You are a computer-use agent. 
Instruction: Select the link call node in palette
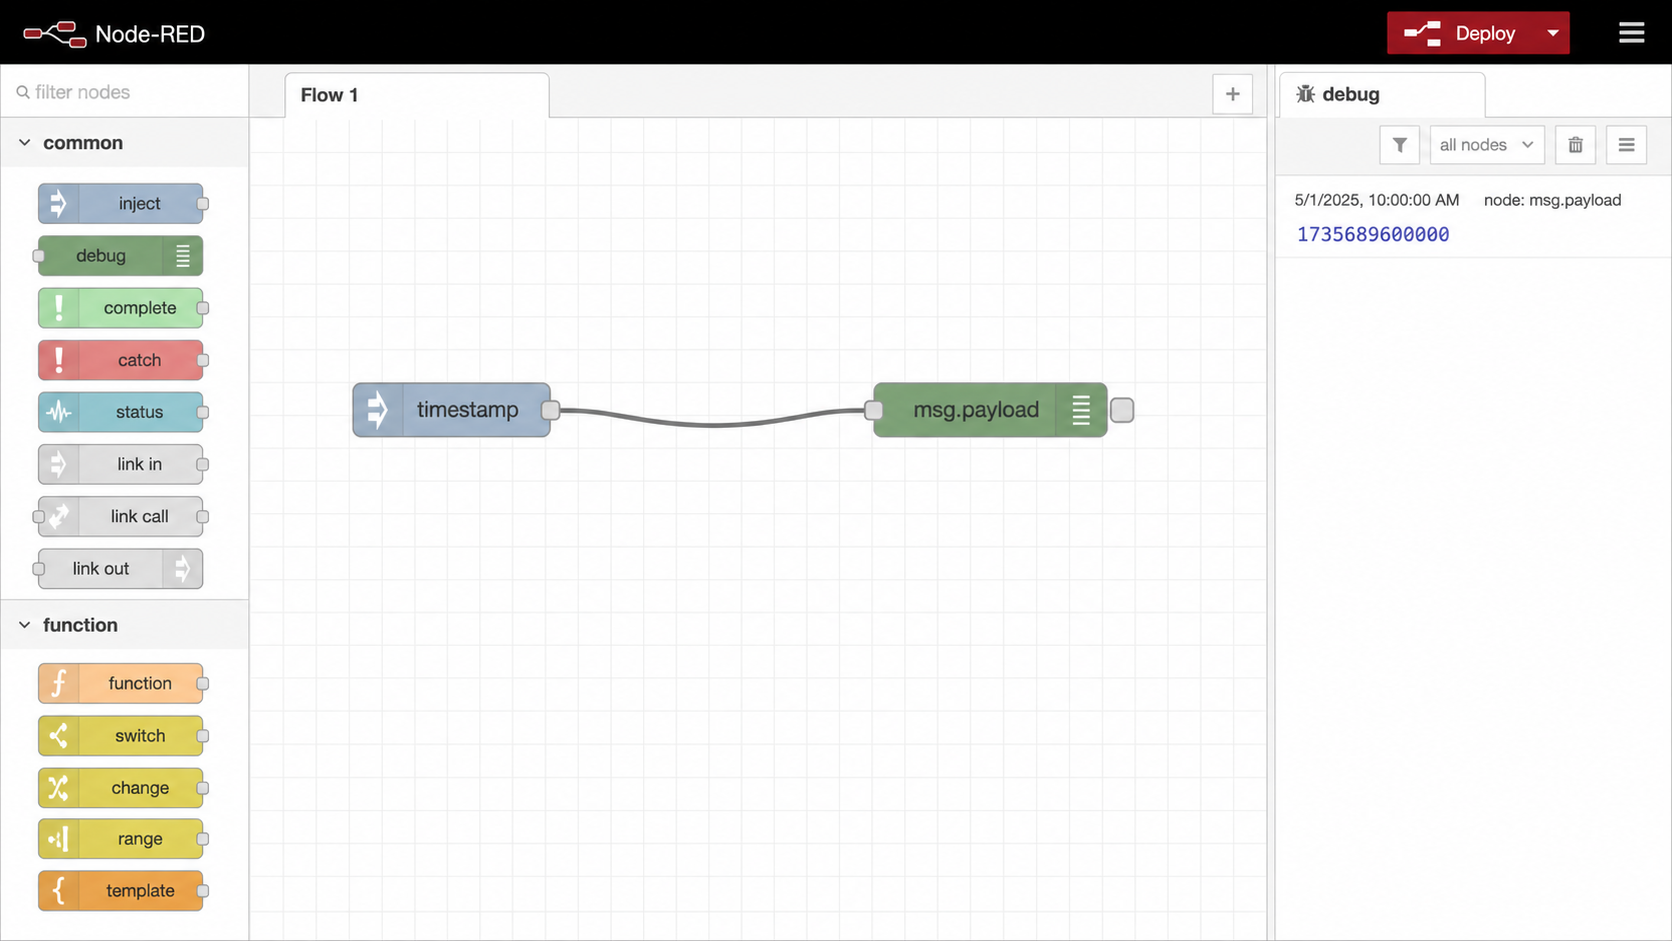pos(121,516)
